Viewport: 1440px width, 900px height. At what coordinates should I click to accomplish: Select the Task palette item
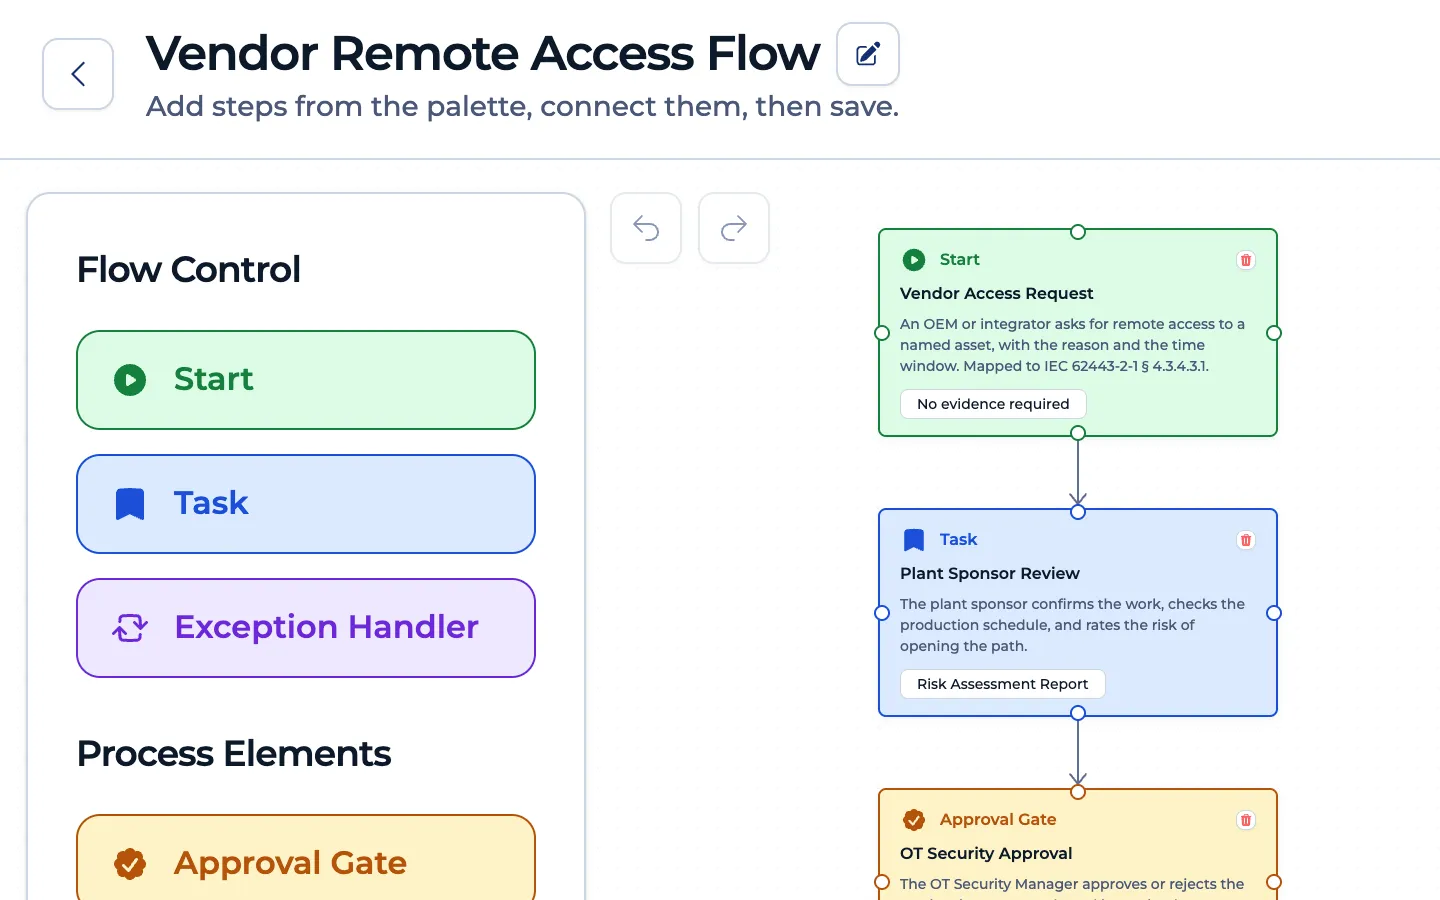[306, 504]
